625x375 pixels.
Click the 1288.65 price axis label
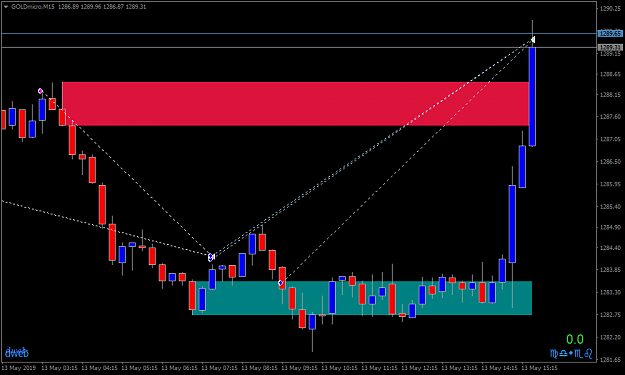click(x=610, y=74)
